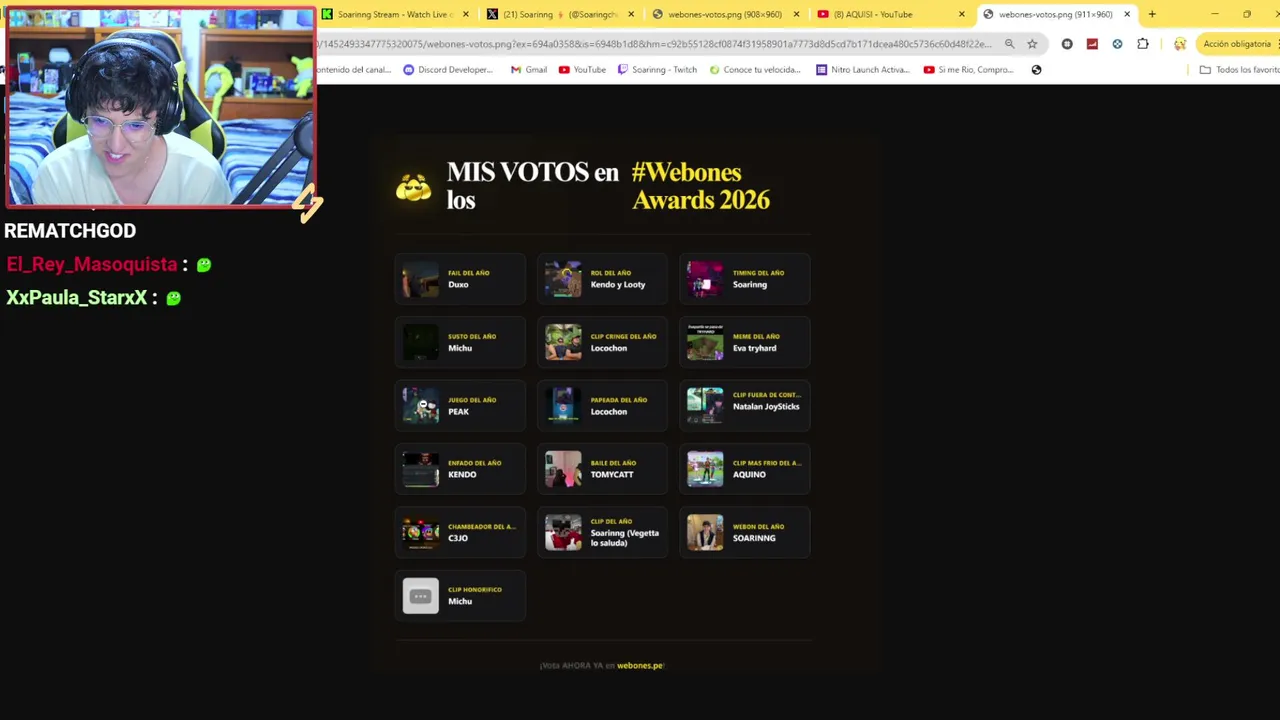Click the green emote after XxPaula_StarX
The height and width of the screenshot is (720, 1280).
[x=173, y=298]
